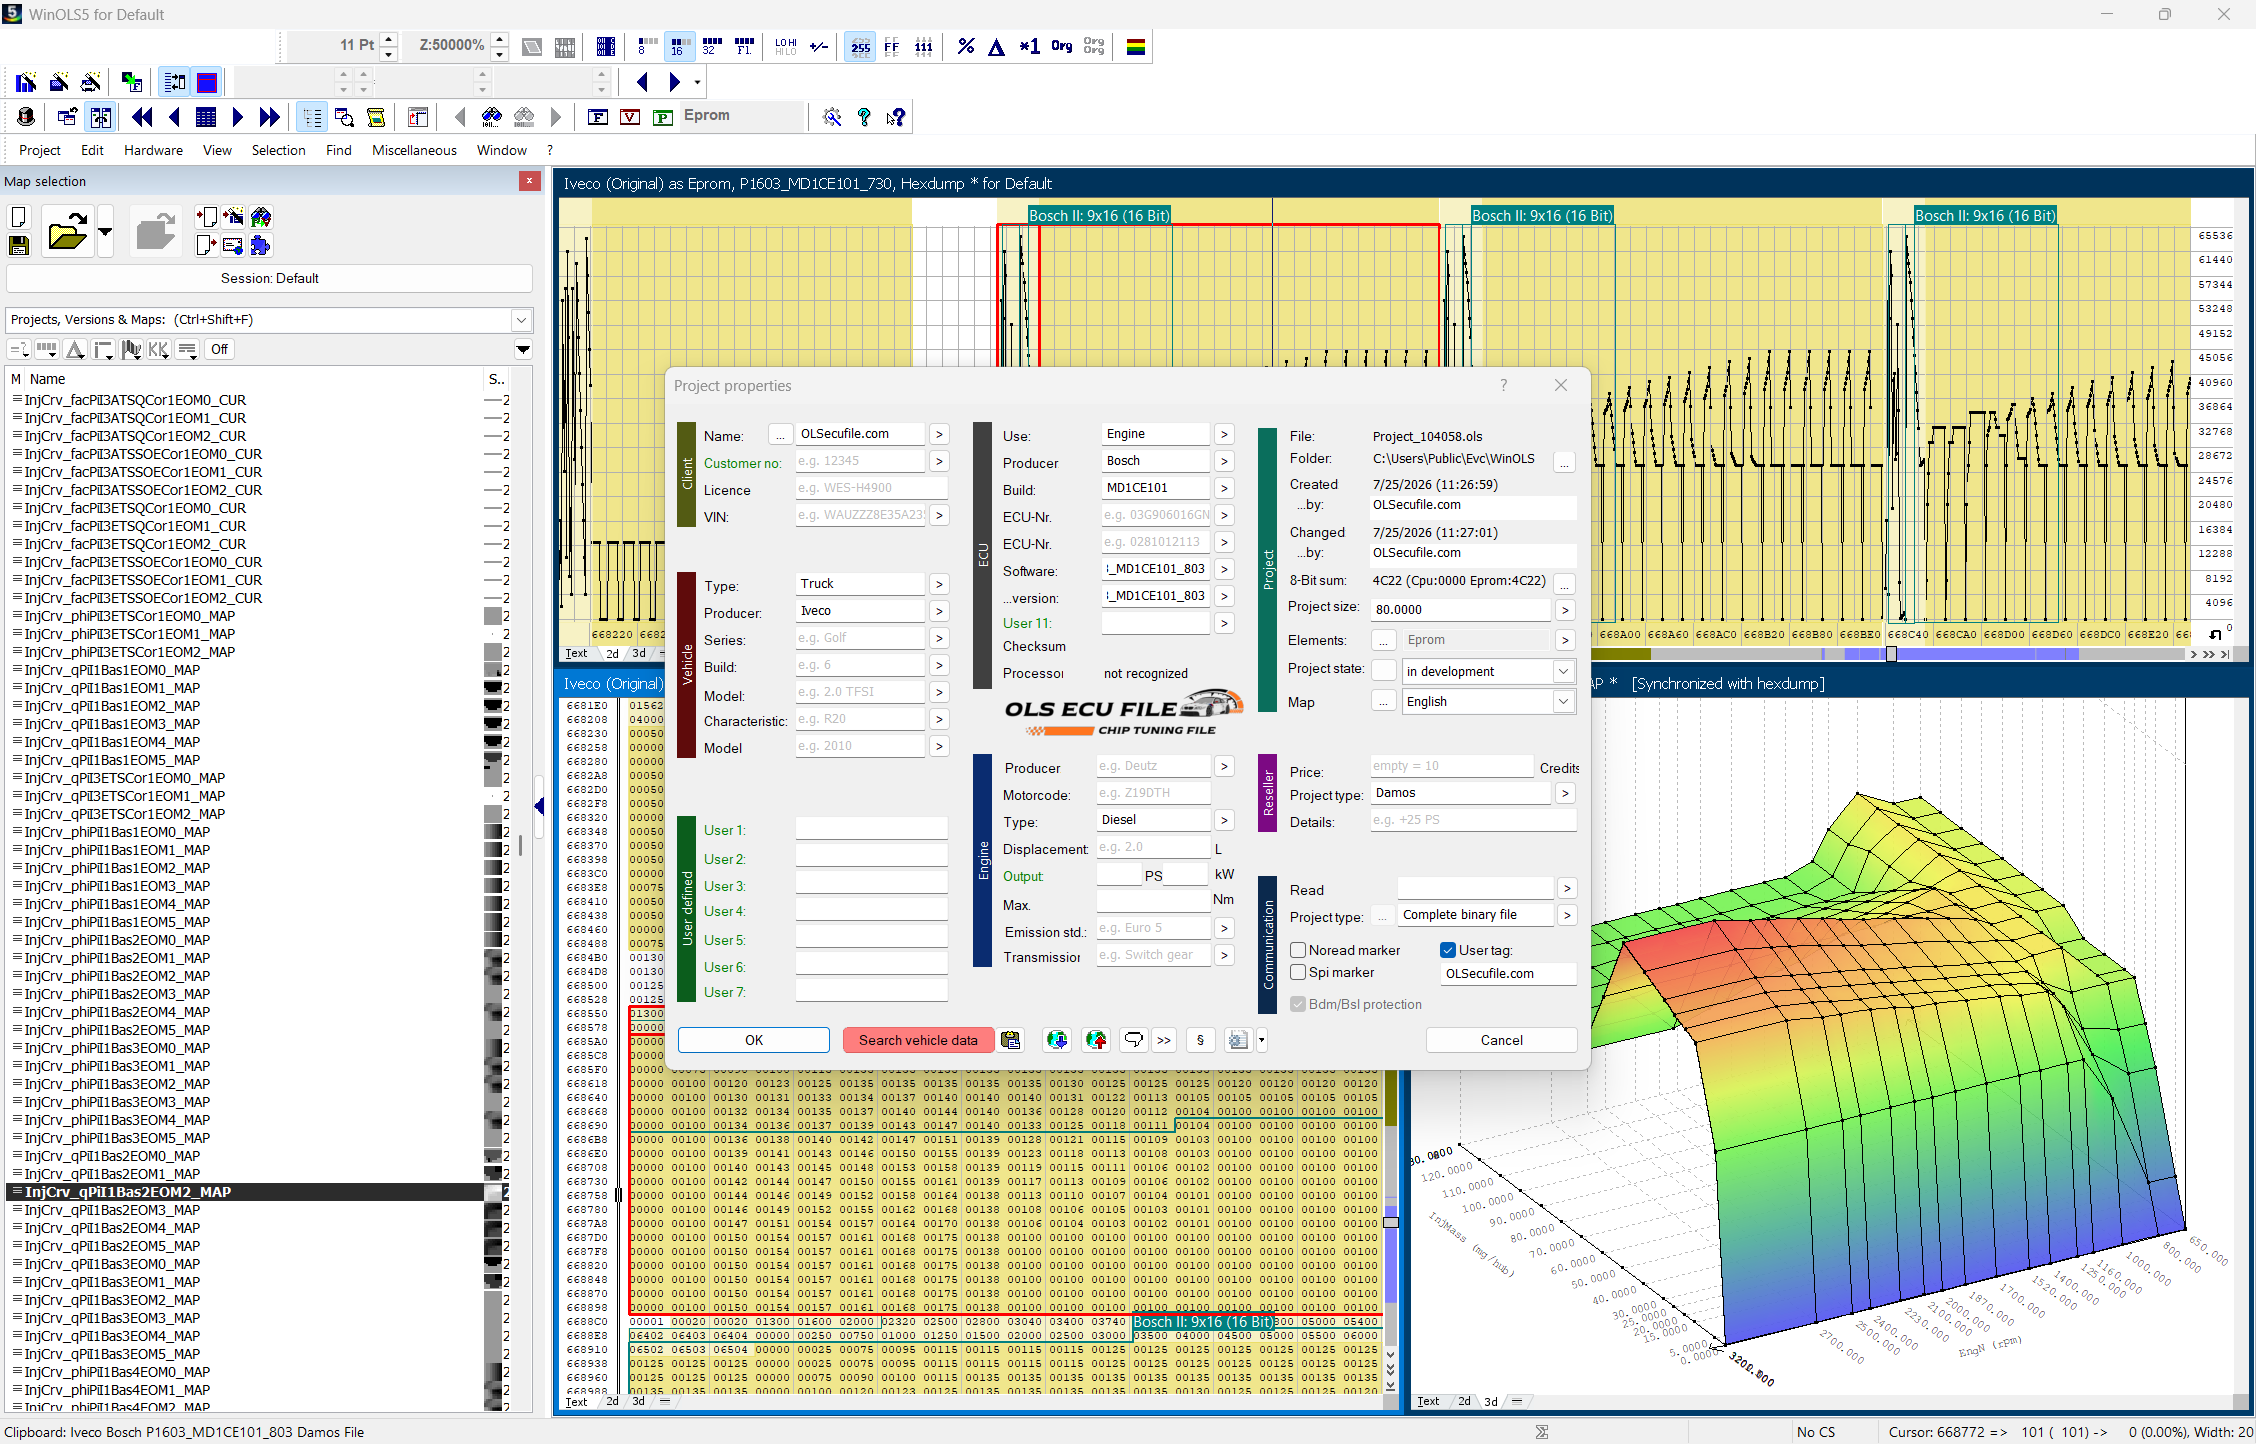Click the color spectrum icon in toolbar
The height and width of the screenshot is (1444, 2256).
point(1135,47)
